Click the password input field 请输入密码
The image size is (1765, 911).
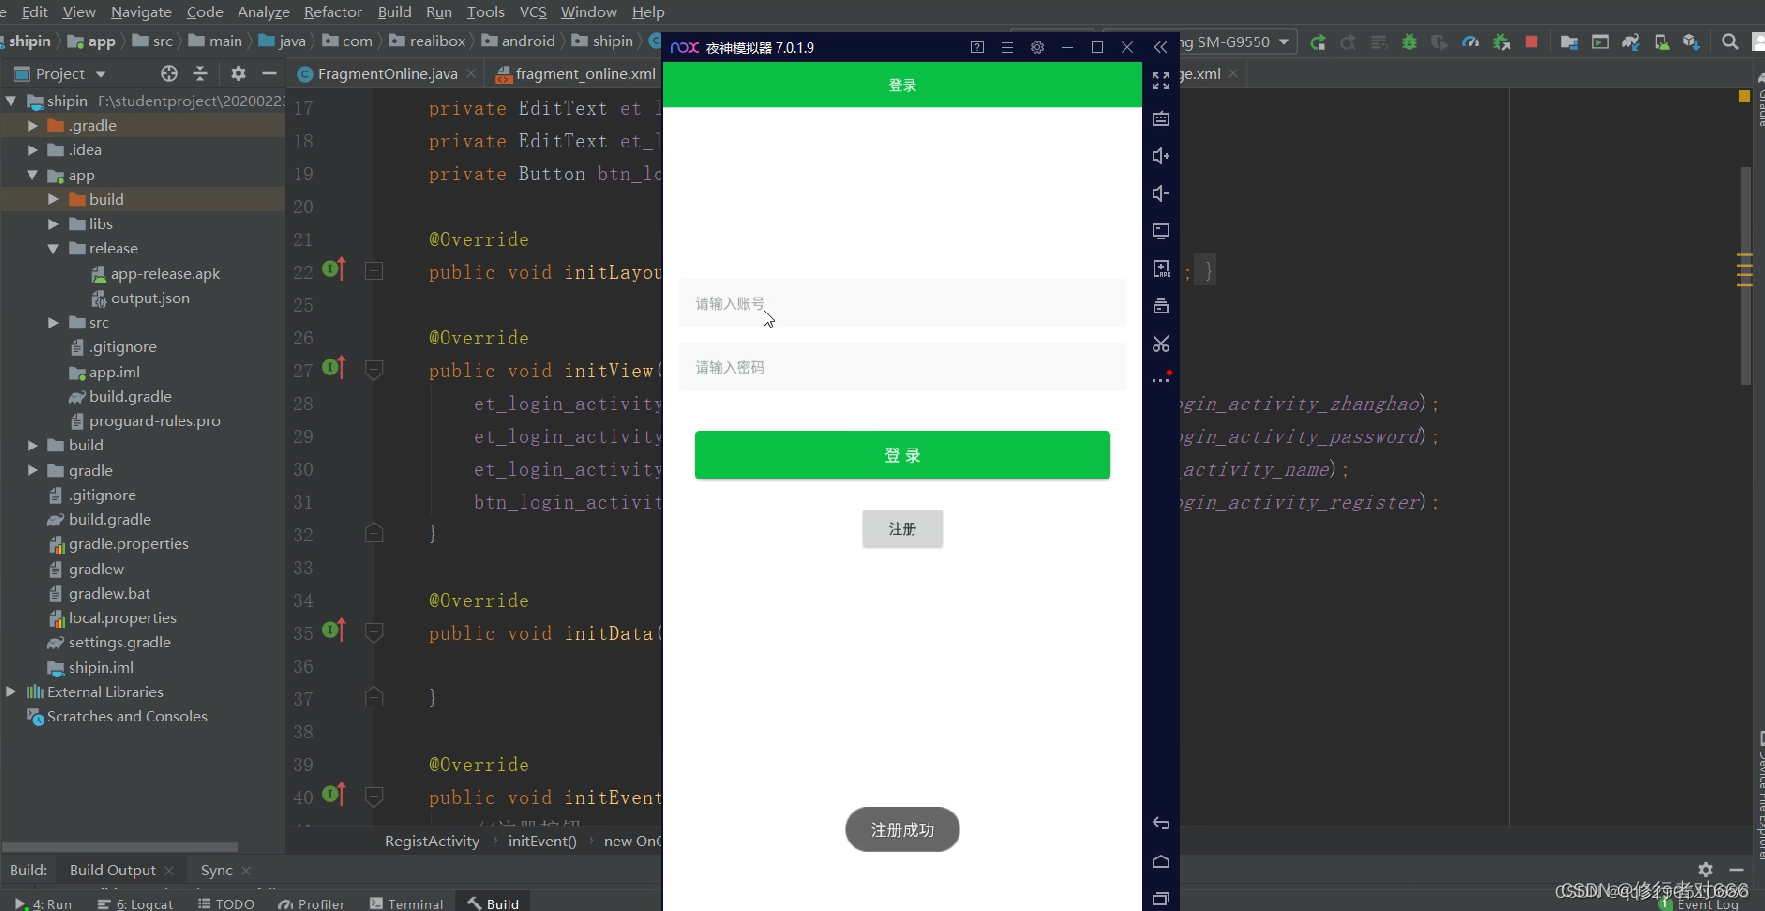pos(902,367)
